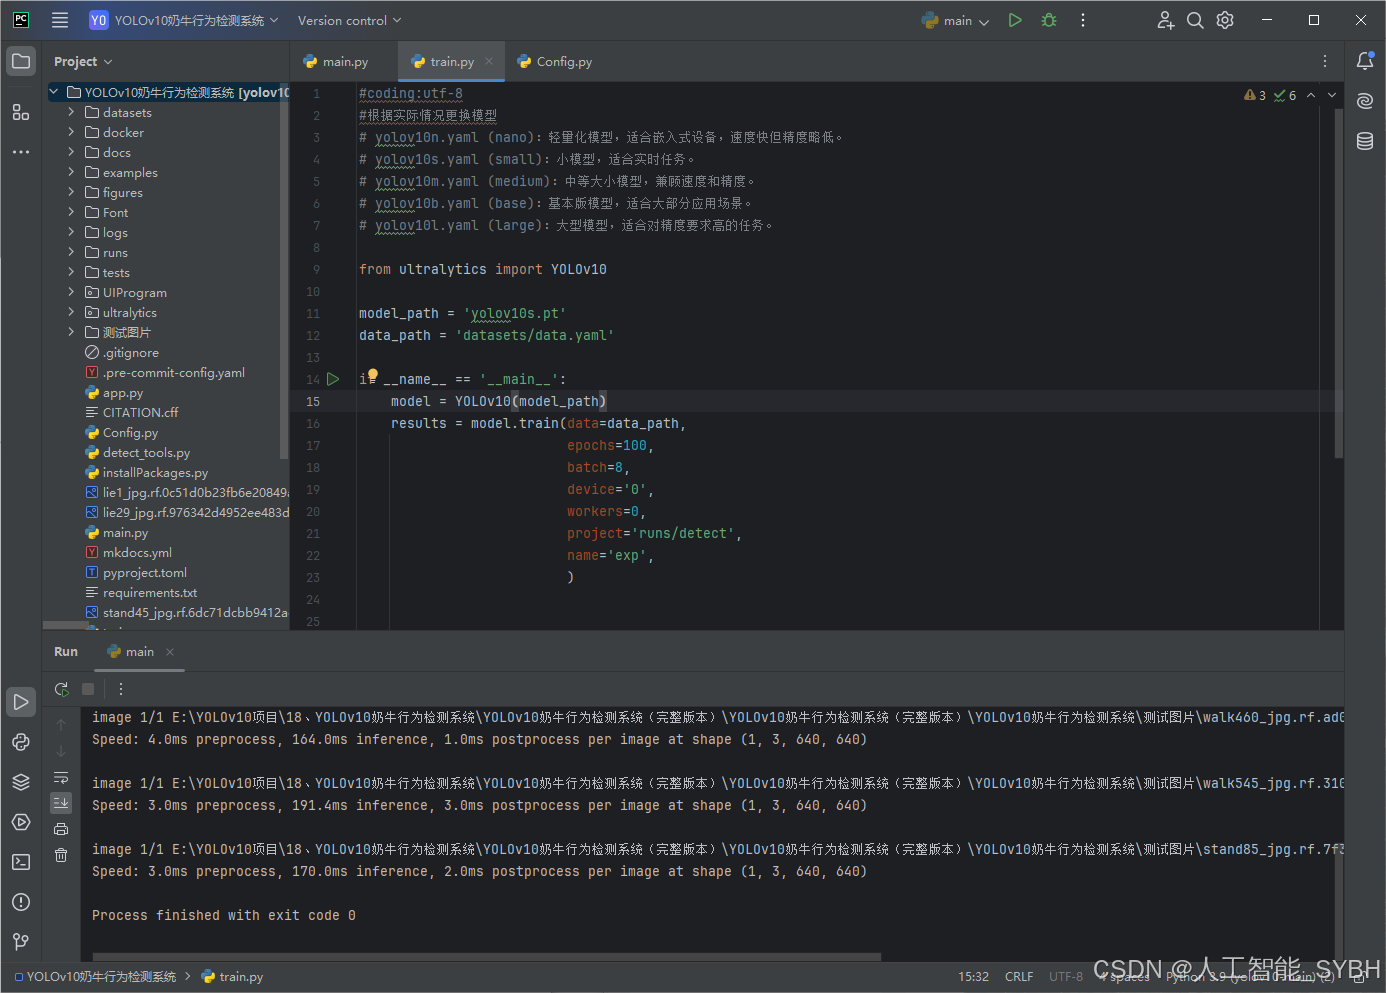The height and width of the screenshot is (993, 1386).
Task: Open detect_tools.py in the project tree
Action: coord(146,453)
